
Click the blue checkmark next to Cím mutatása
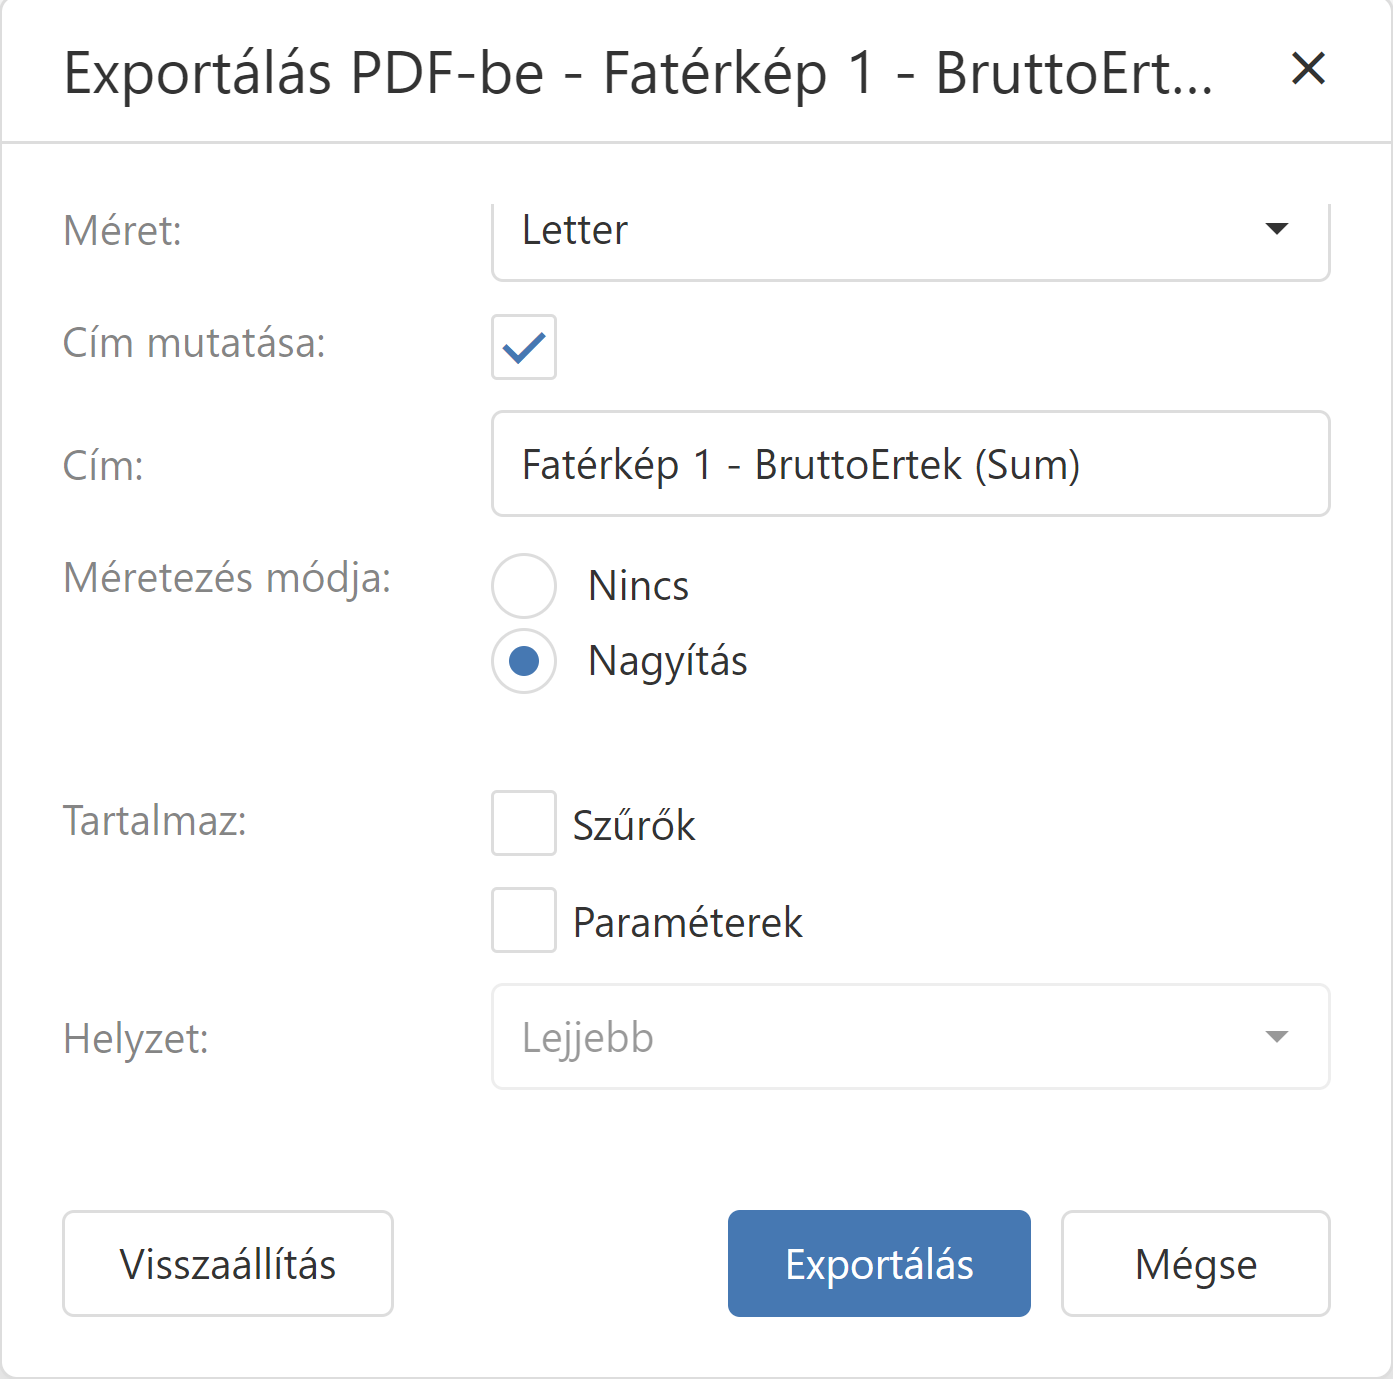coord(524,347)
